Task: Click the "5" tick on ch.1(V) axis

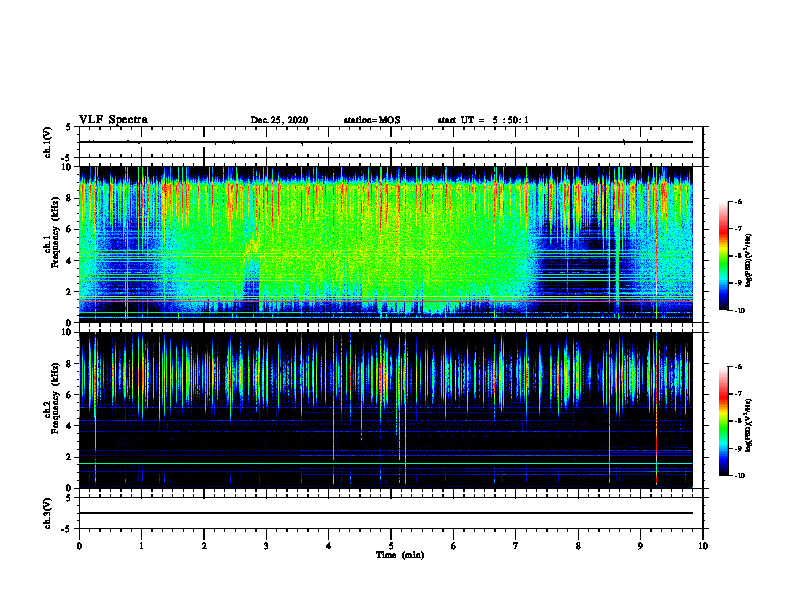Action: [x=69, y=128]
